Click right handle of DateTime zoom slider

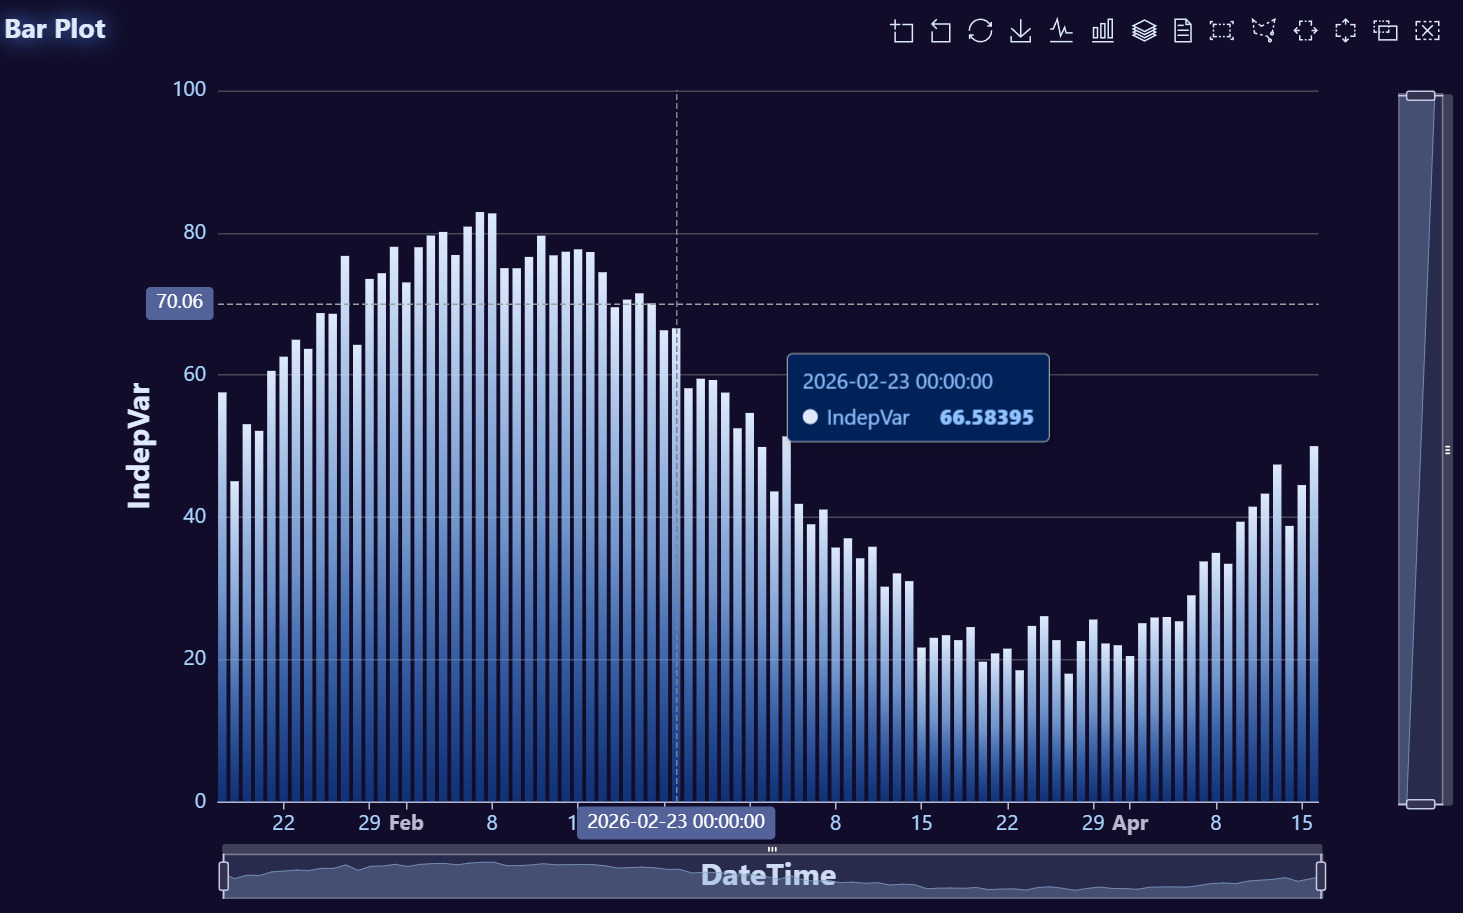point(1320,876)
